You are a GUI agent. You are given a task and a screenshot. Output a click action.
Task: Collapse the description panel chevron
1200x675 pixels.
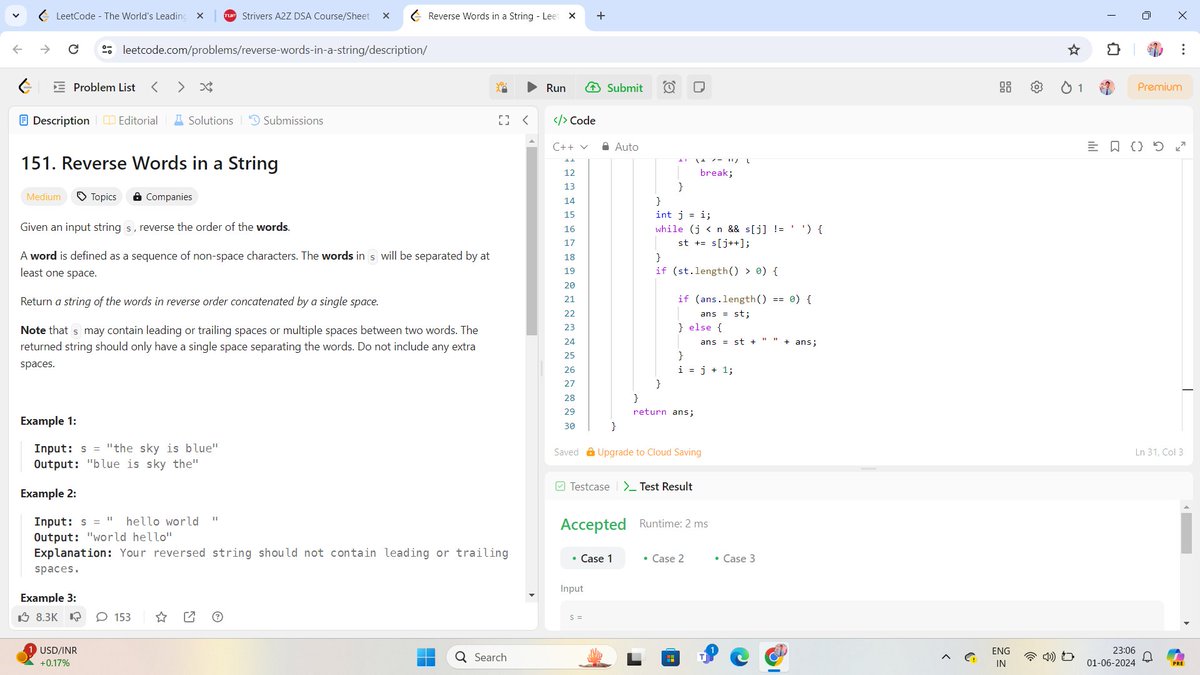pos(525,120)
